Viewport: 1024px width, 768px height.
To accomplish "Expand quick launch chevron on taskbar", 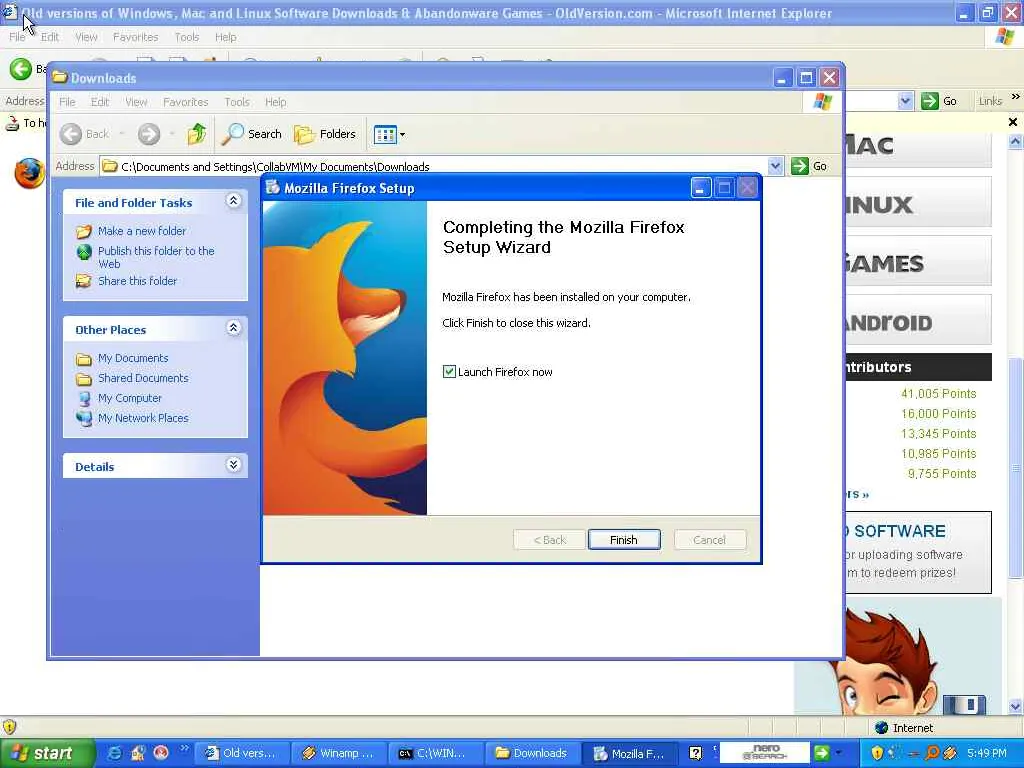I will [x=185, y=749].
